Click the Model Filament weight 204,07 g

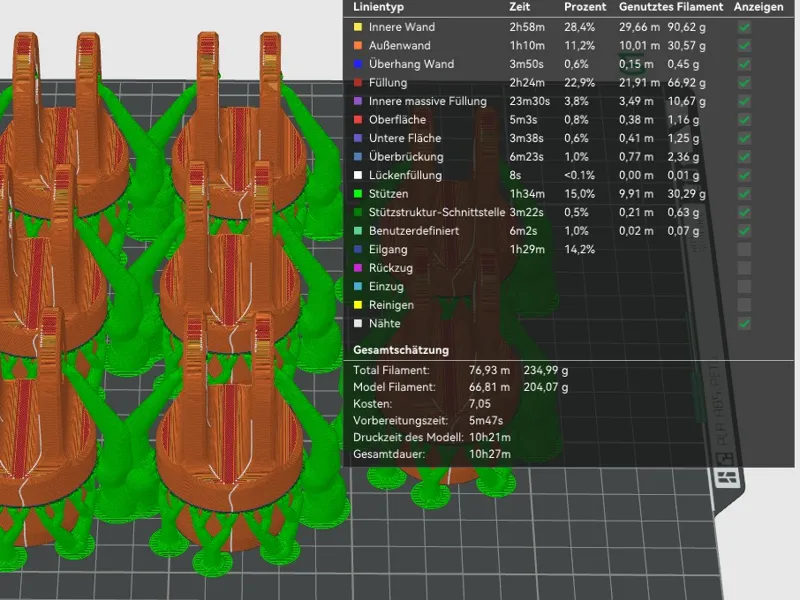(x=545, y=387)
